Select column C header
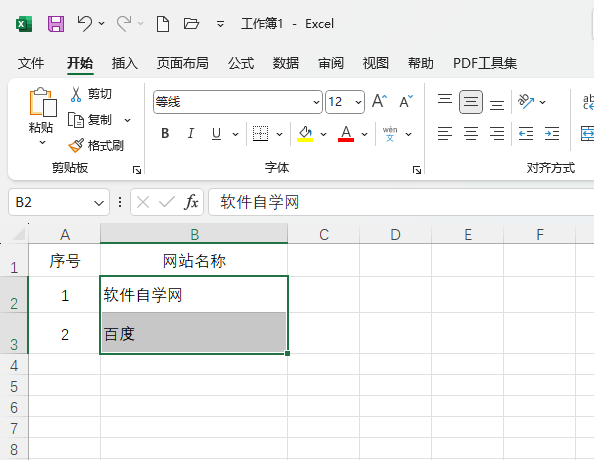Image resolution: width=594 pixels, height=460 pixels. point(324,235)
